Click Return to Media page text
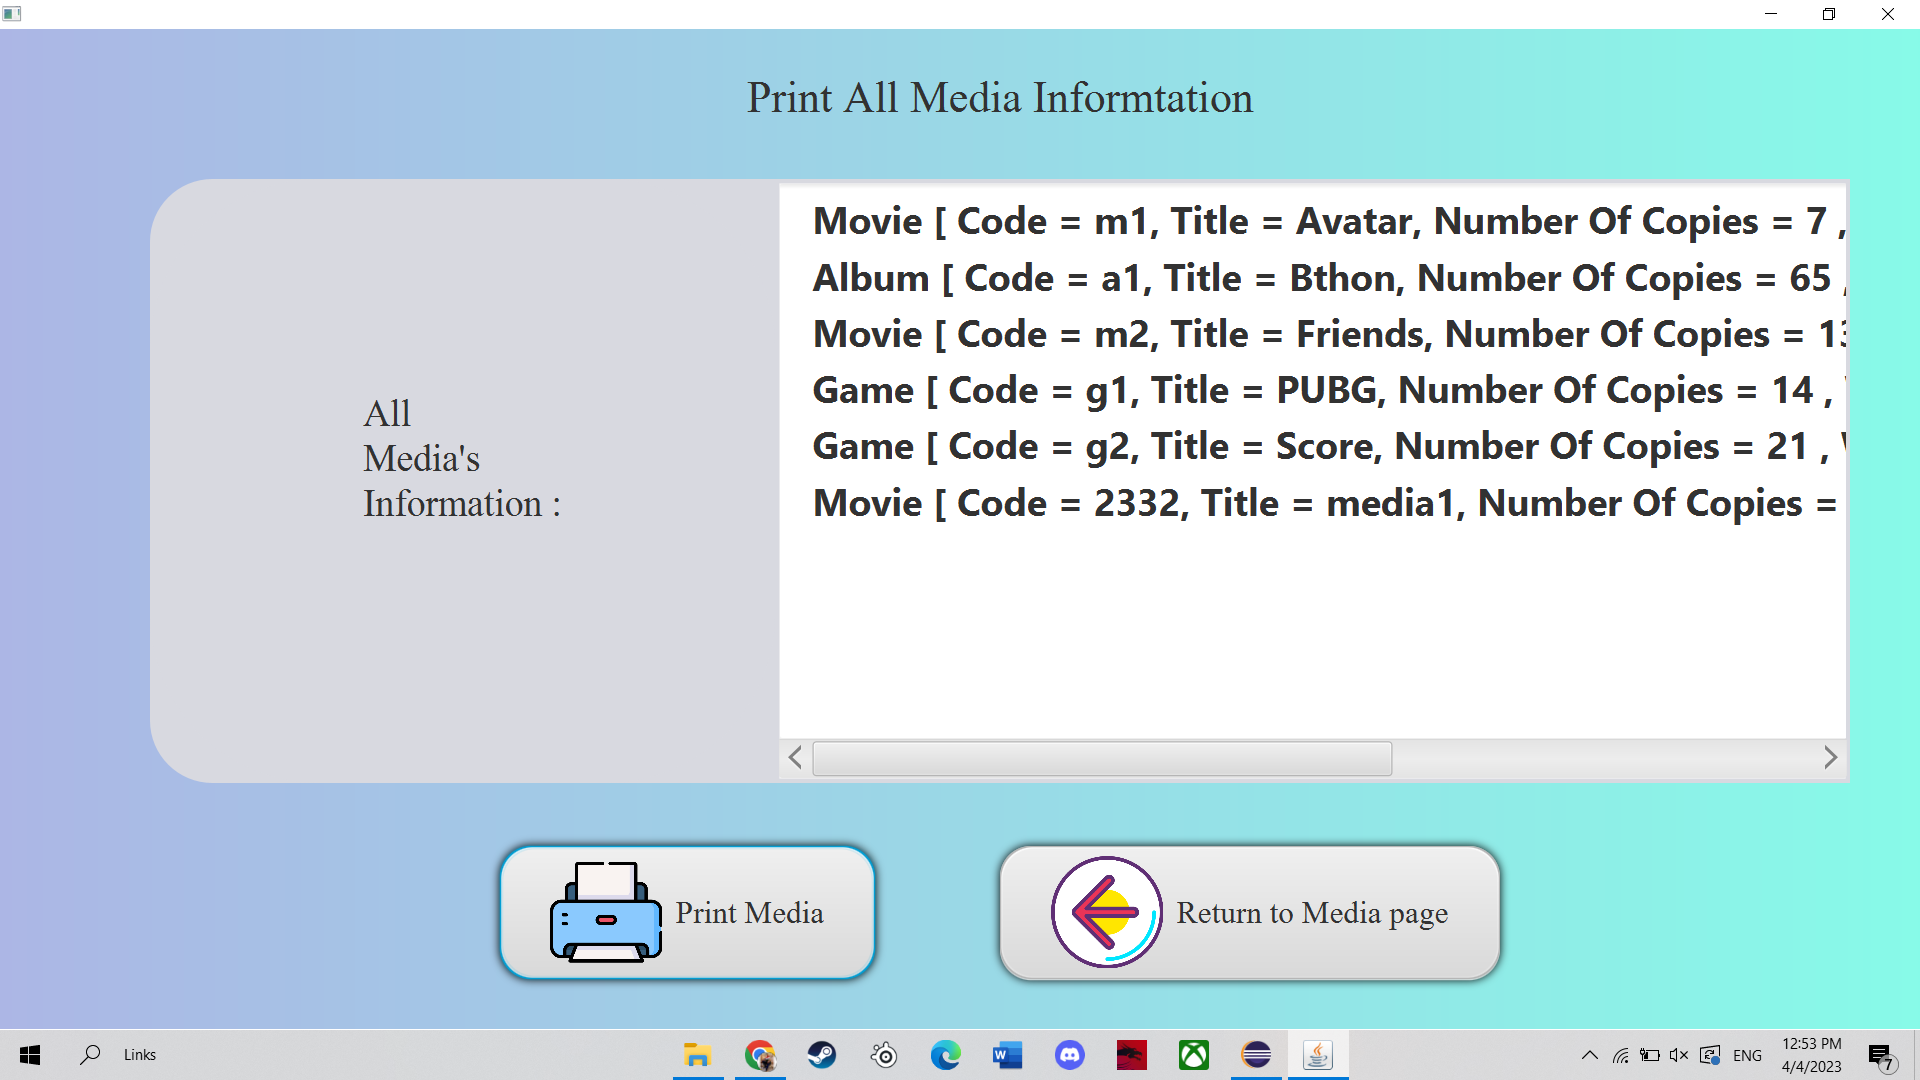Screen dimensions: 1920x1080 tap(1311, 913)
